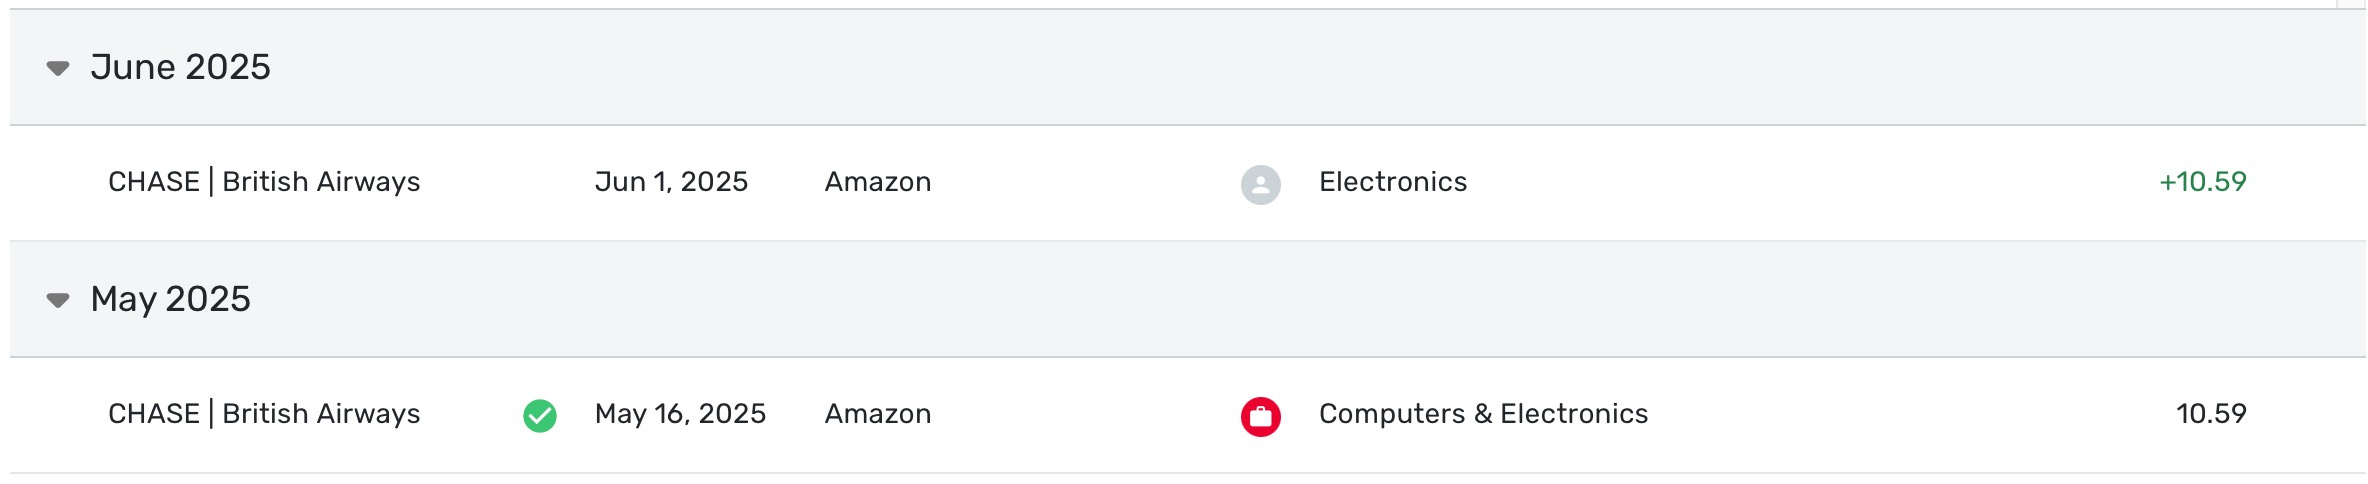The height and width of the screenshot is (484, 2368).
Task: Open account CHASE | British Airways in June row
Action: point(264,182)
